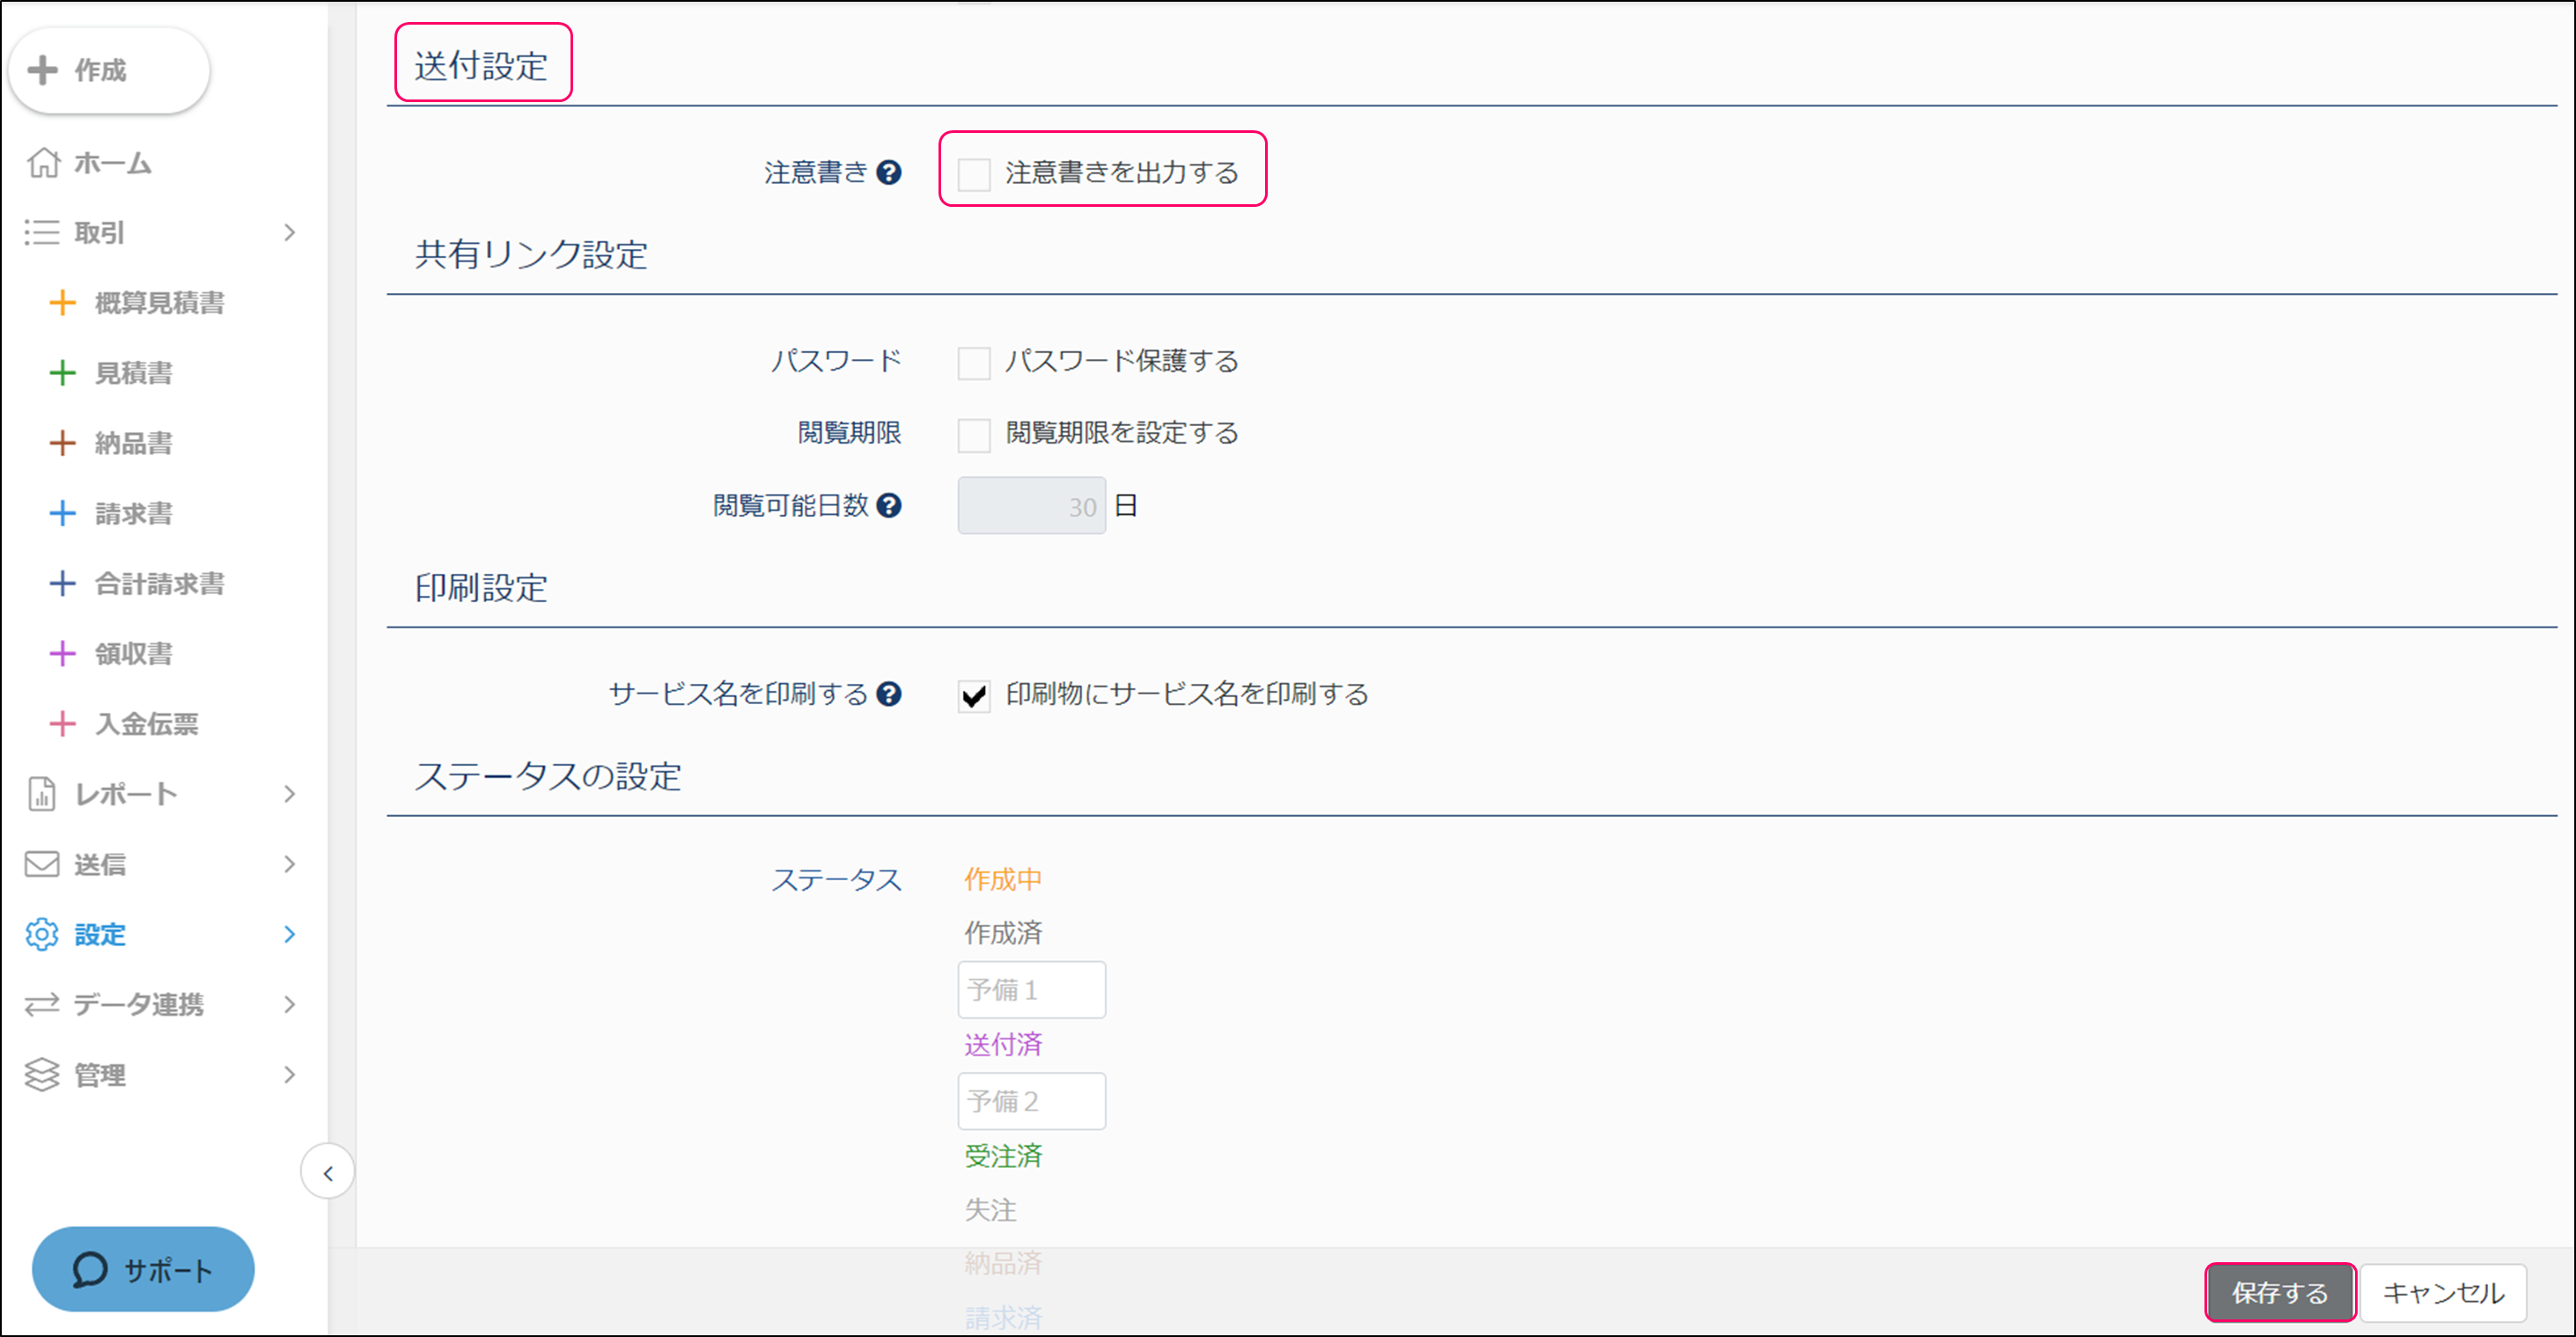
Task: Click the キャンセル button
Action: (x=2442, y=1292)
